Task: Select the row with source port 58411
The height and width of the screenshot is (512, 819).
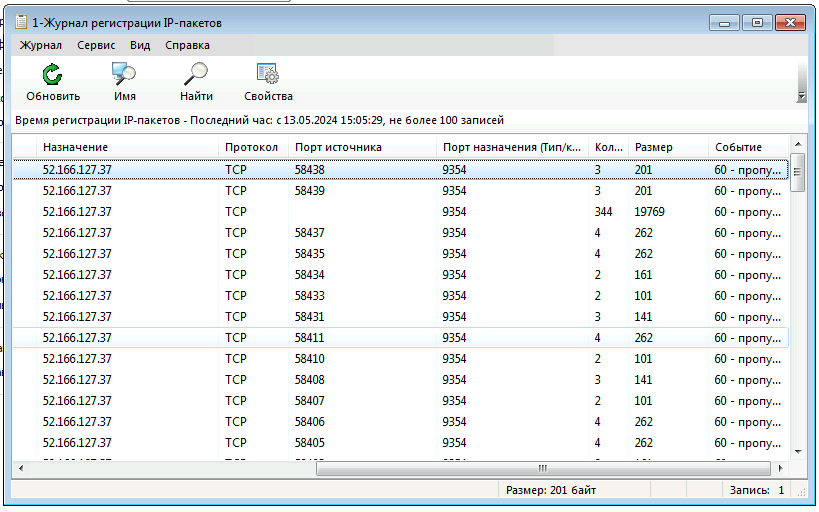Action: pos(401,338)
